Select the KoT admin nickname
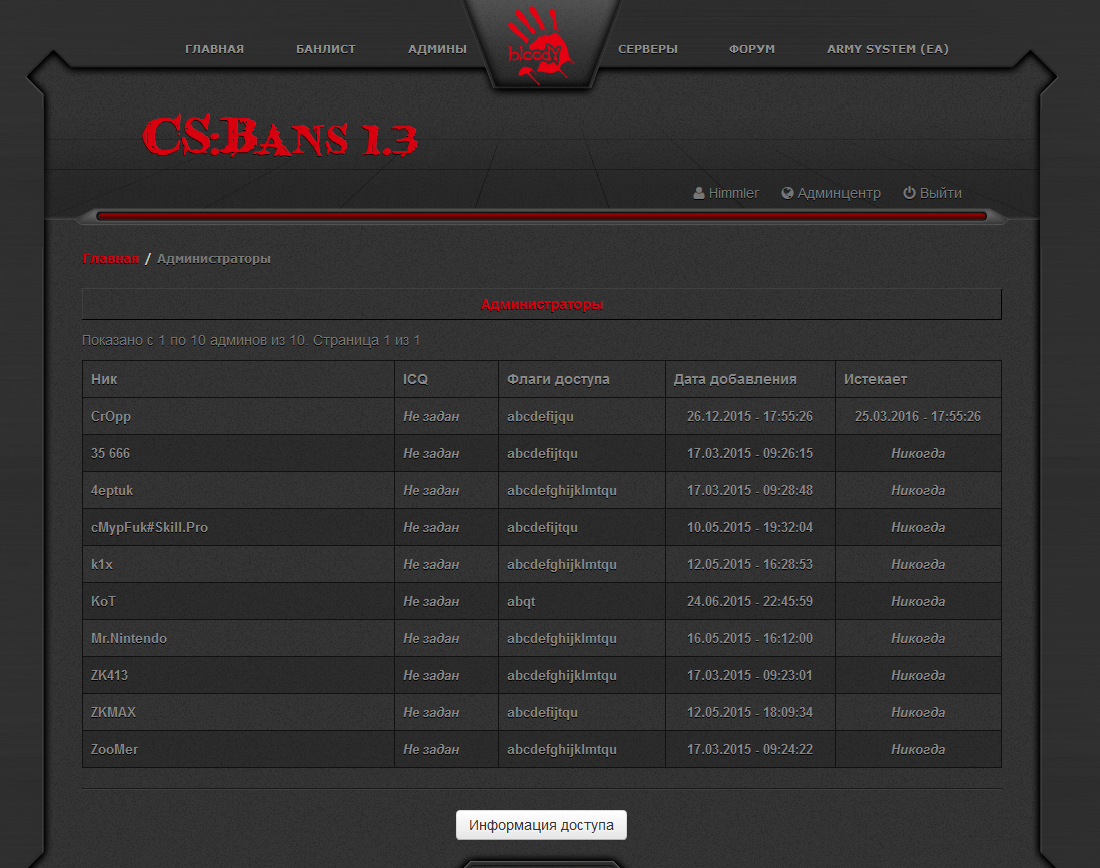 pyautogui.click(x=103, y=601)
